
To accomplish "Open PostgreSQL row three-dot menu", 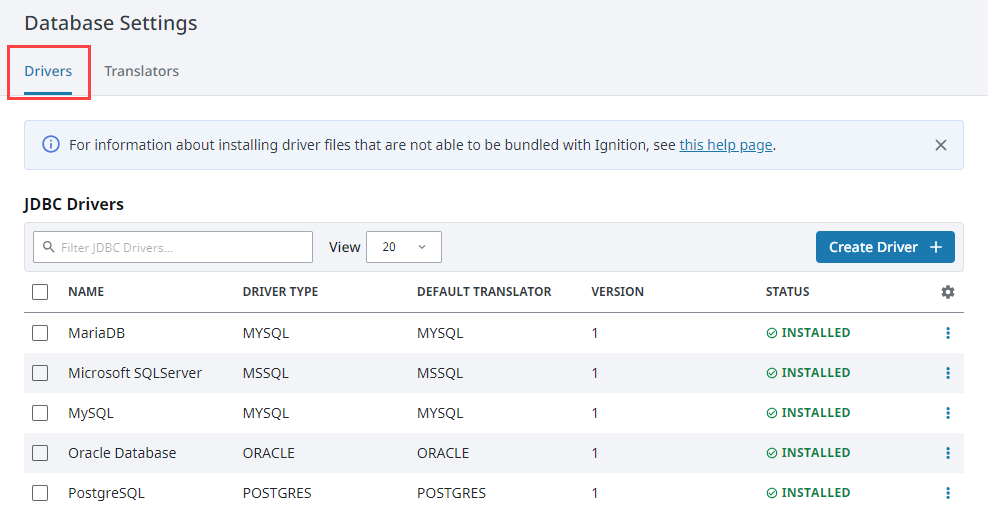I will pos(947,493).
